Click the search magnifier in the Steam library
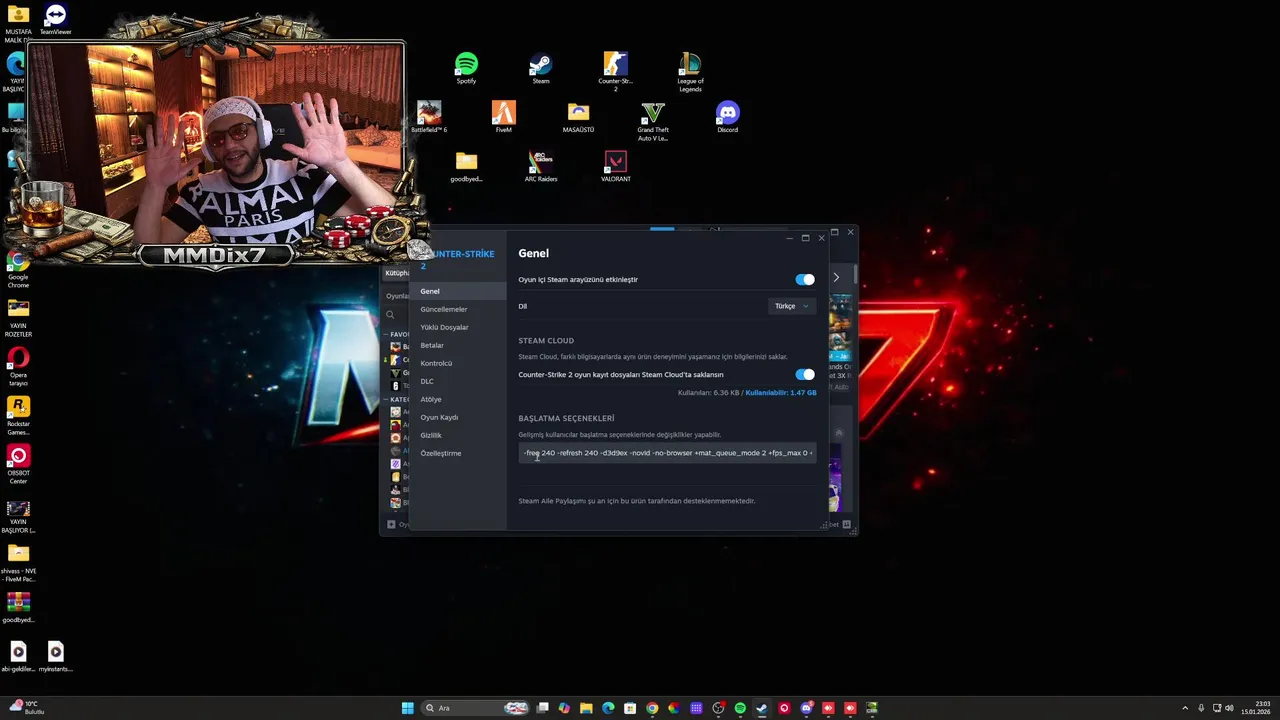The height and width of the screenshot is (720, 1280). coord(390,314)
